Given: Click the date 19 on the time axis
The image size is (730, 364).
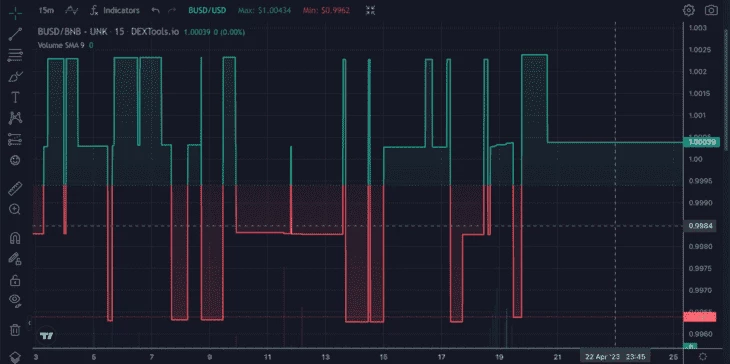Looking at the screenshot, I should pyautogui.click(x=499, y=357).
